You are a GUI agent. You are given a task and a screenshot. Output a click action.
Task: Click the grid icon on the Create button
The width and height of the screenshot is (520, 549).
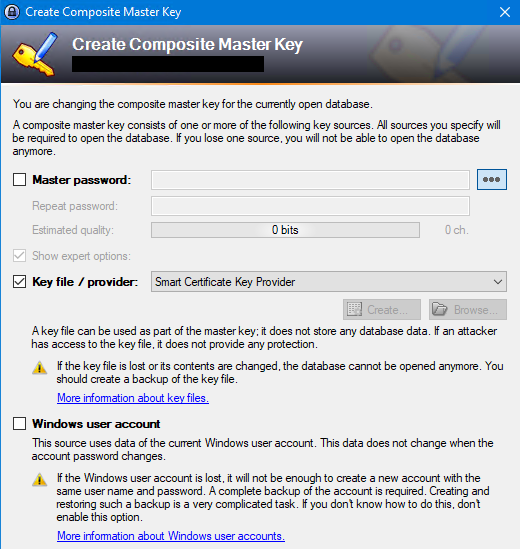(x=354, y=310)
